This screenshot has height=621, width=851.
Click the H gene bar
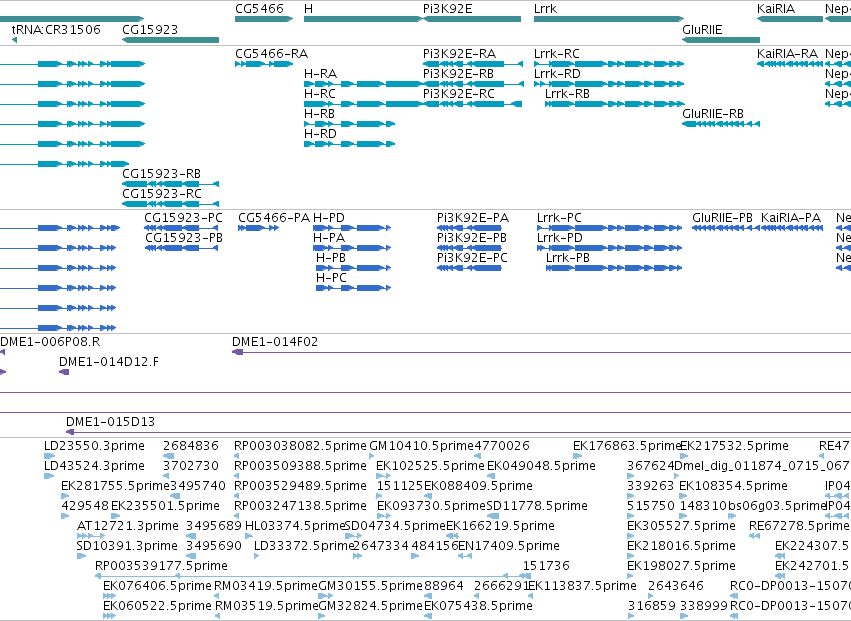pos(363,19)
